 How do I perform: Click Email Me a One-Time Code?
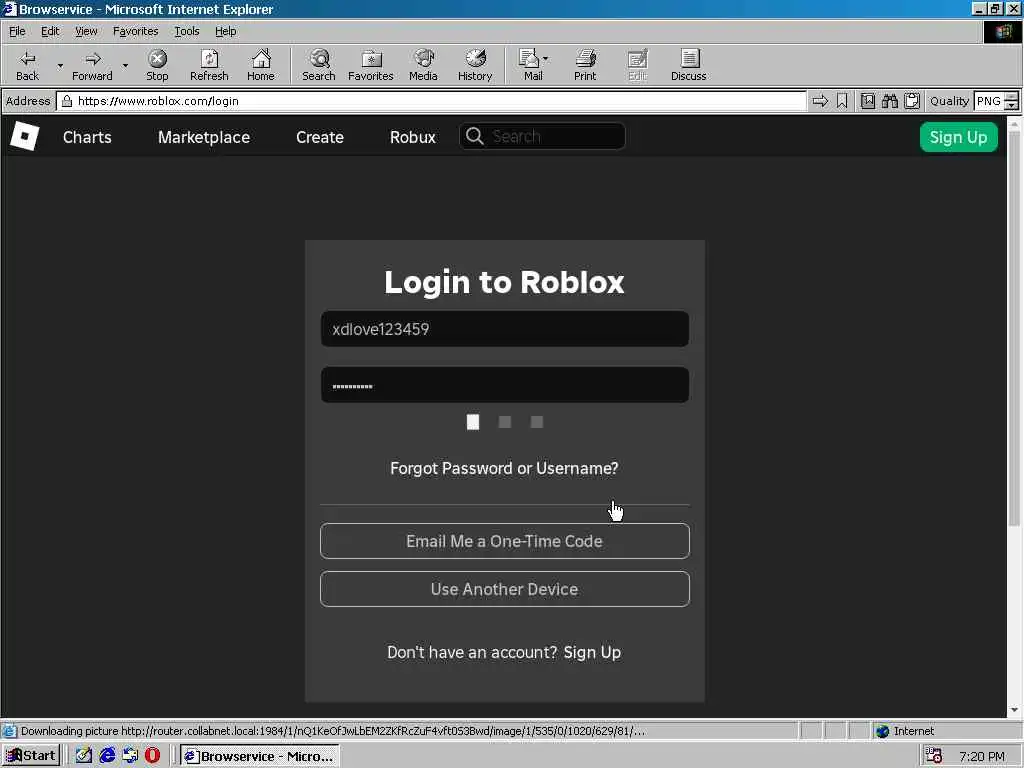(505, 541)
